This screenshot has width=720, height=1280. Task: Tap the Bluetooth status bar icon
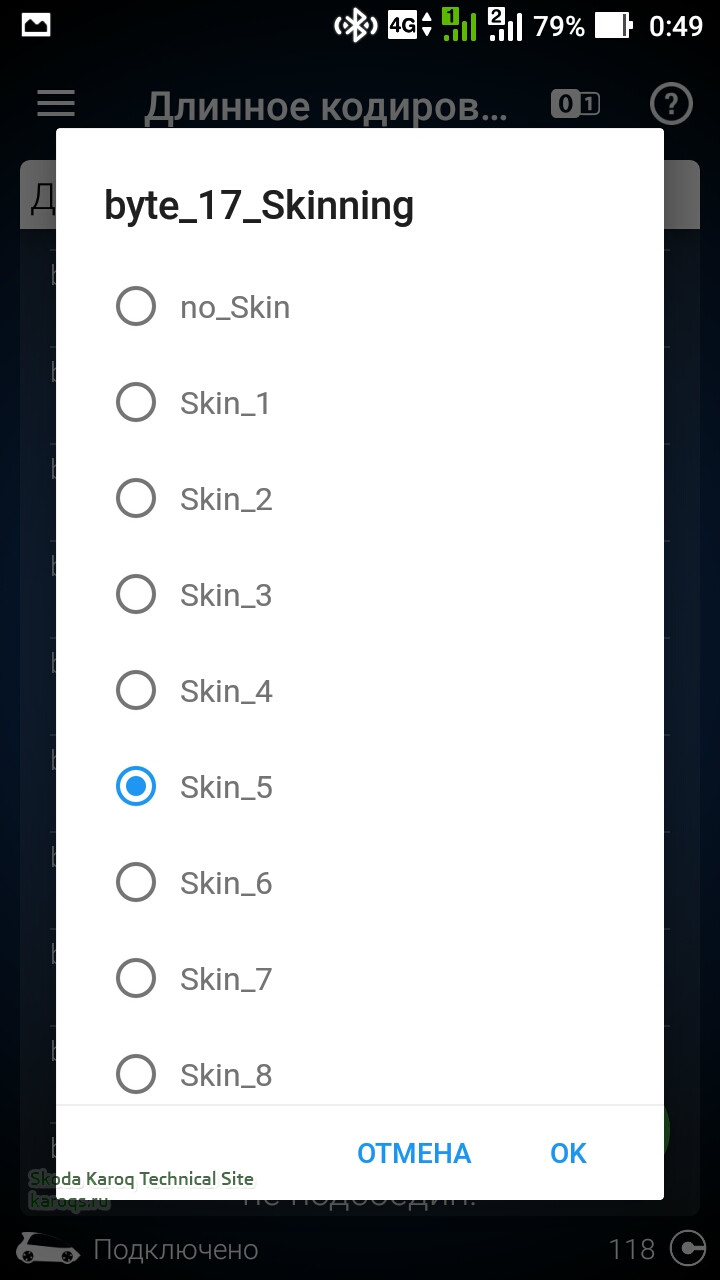(354, 26)
